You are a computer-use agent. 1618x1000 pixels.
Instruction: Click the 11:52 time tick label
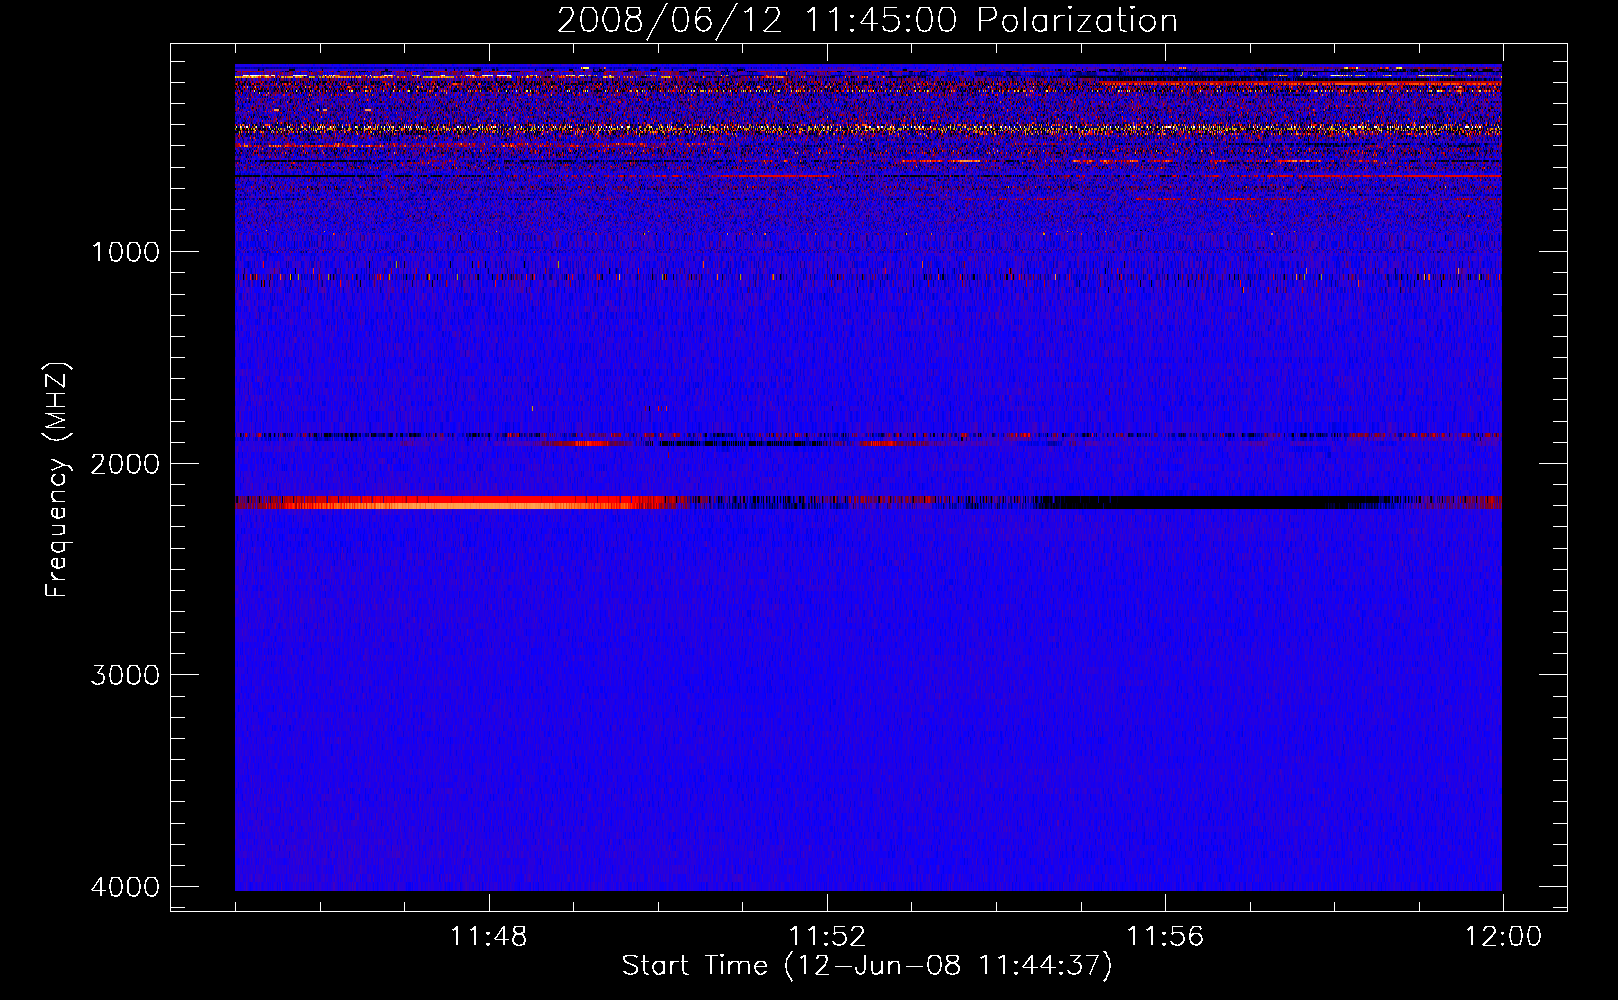coord(827,937)
